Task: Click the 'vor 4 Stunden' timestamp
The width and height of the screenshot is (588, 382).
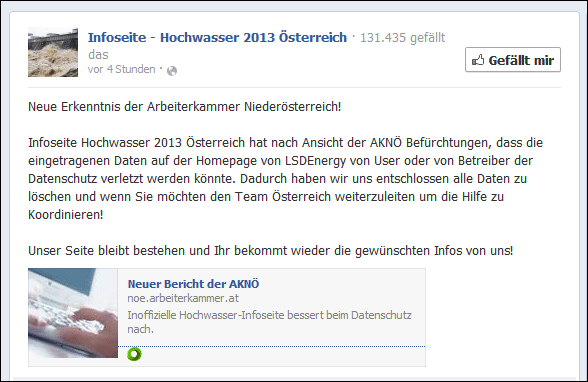Action: coord(122,69)
